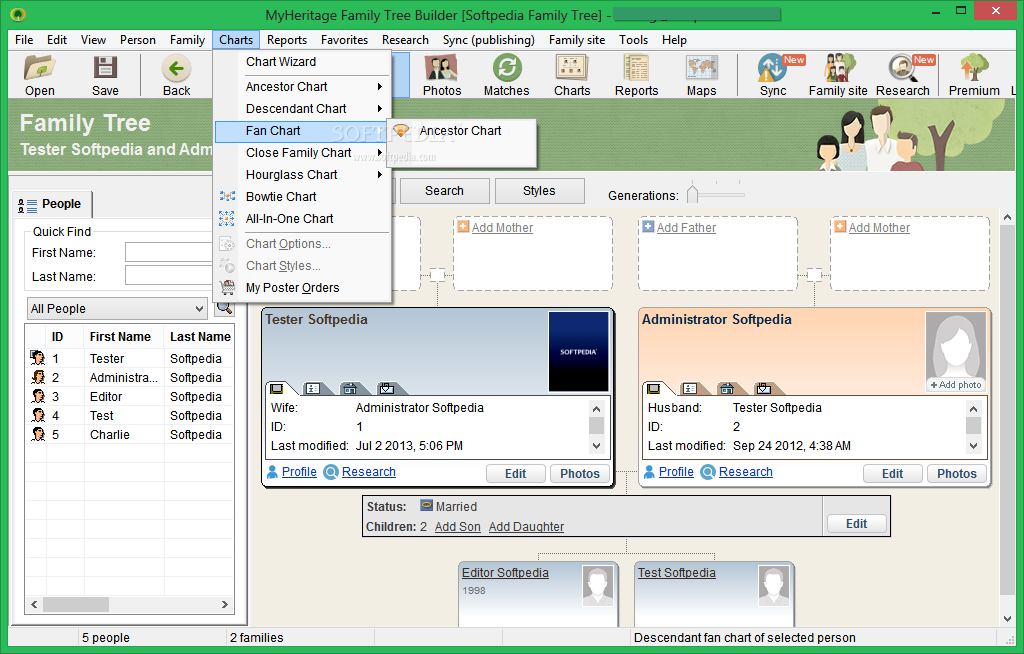This screenshot has height=654, width=1024.
Task: Open the Reports toolbar icon
Action: 636,75
